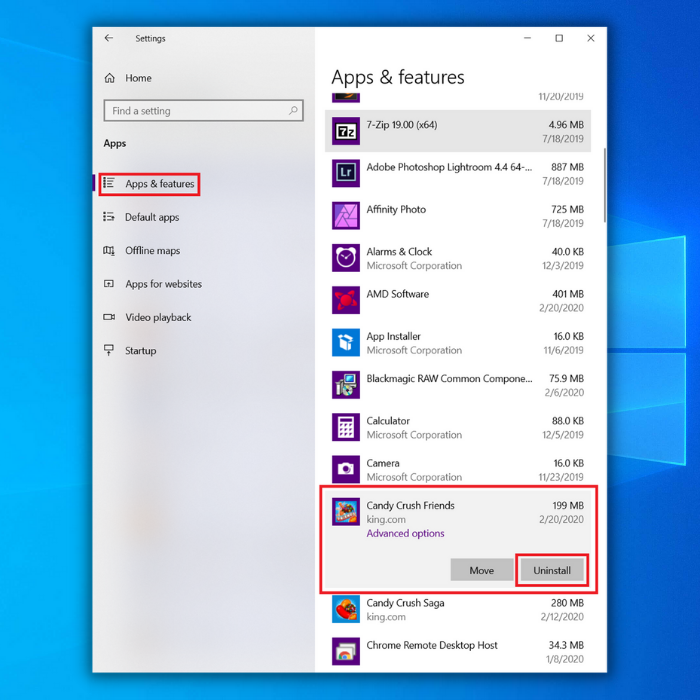Select the Affinity Photo name

(396, 209)
